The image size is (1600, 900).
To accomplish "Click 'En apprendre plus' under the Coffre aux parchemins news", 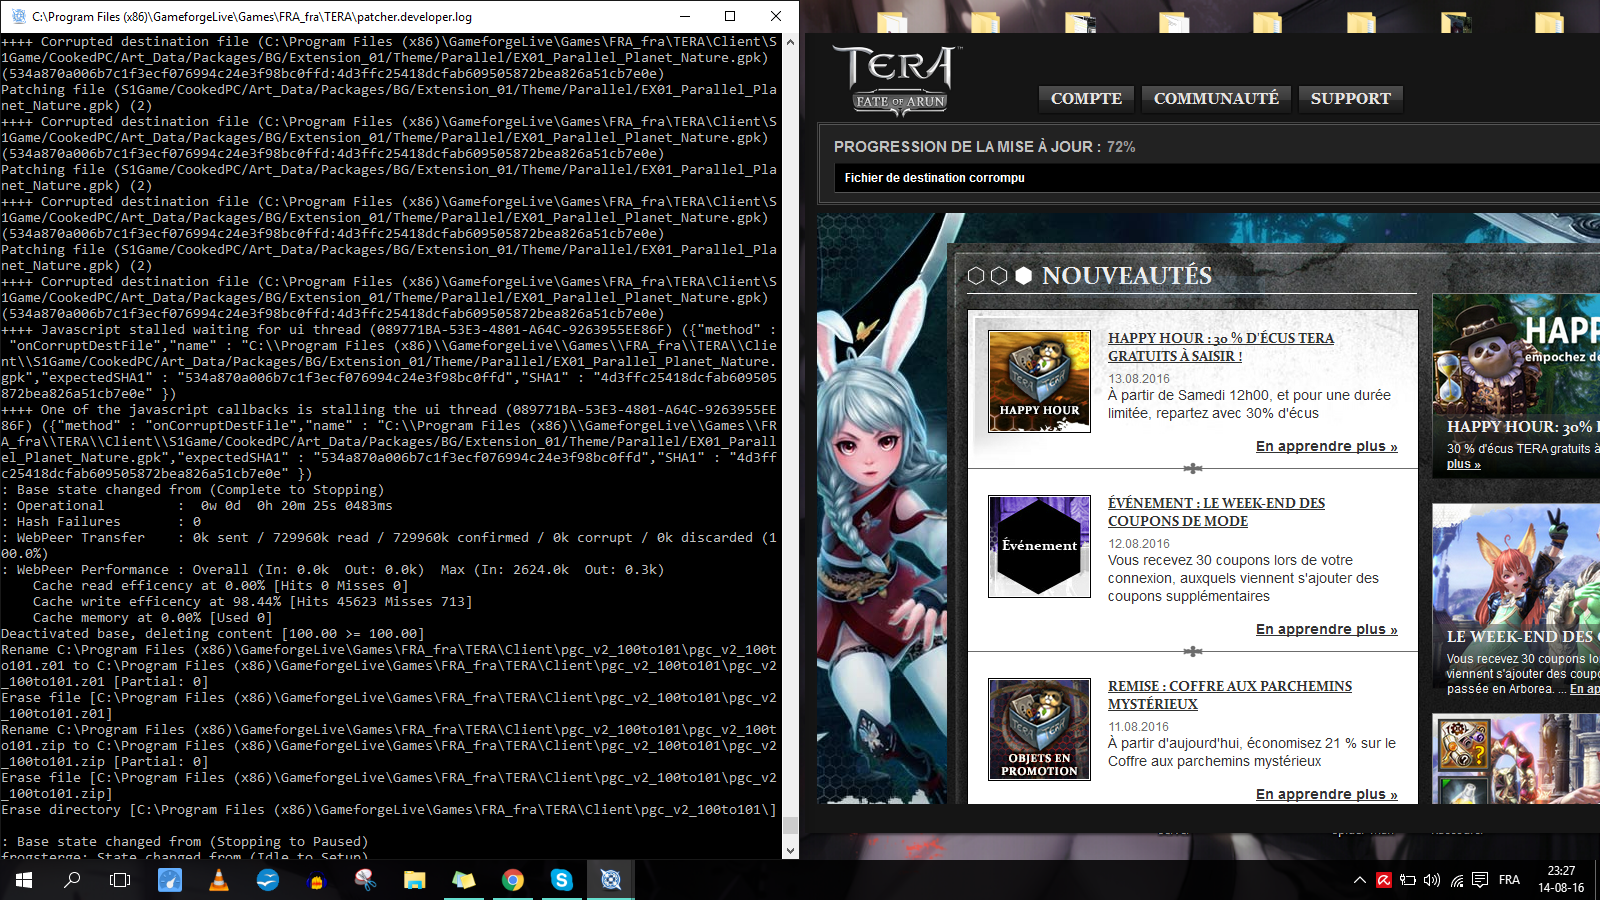I will click(1326, 794).
